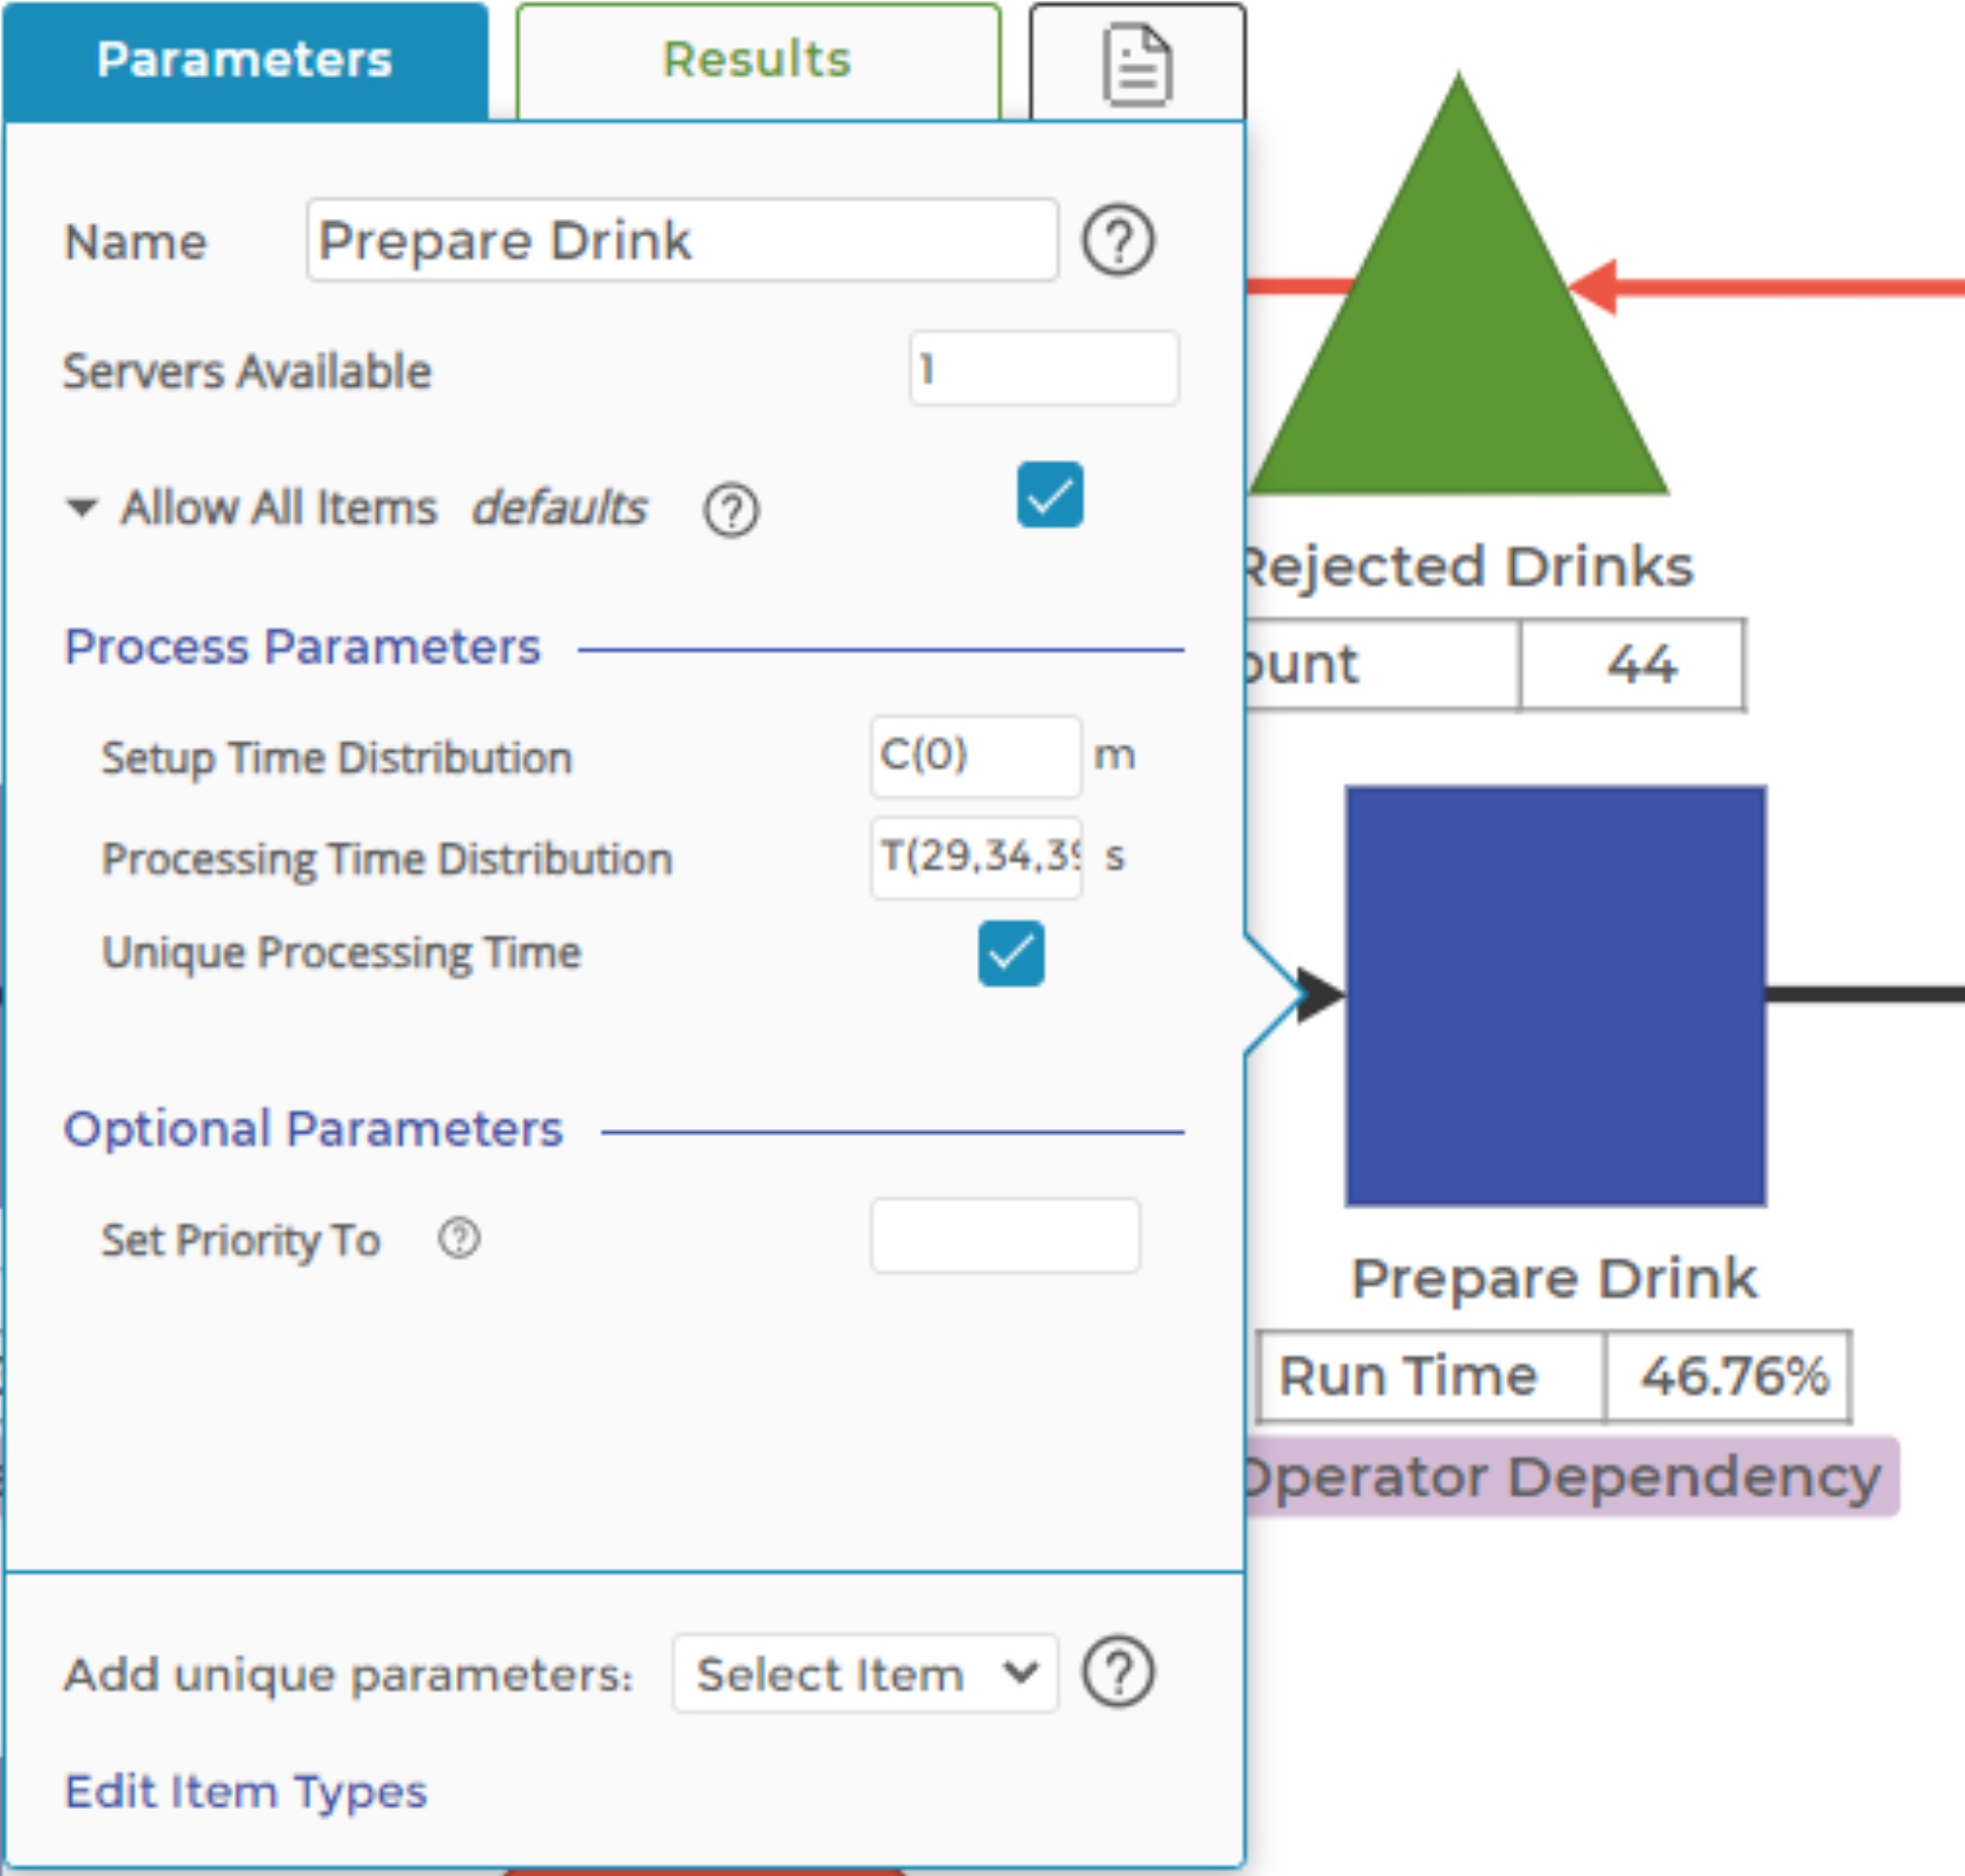Open the Select Item dropdown
Image resolution: width=1965 pixels, height=1876 pixels.
pyautogui.click(x=865, y=1674)
